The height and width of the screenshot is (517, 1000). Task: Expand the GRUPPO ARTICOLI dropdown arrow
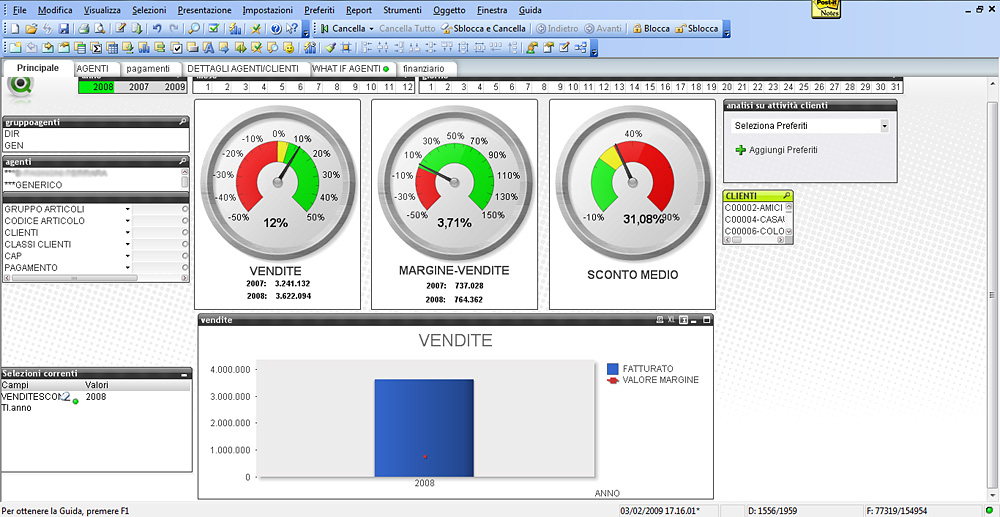tap(127, 209)
